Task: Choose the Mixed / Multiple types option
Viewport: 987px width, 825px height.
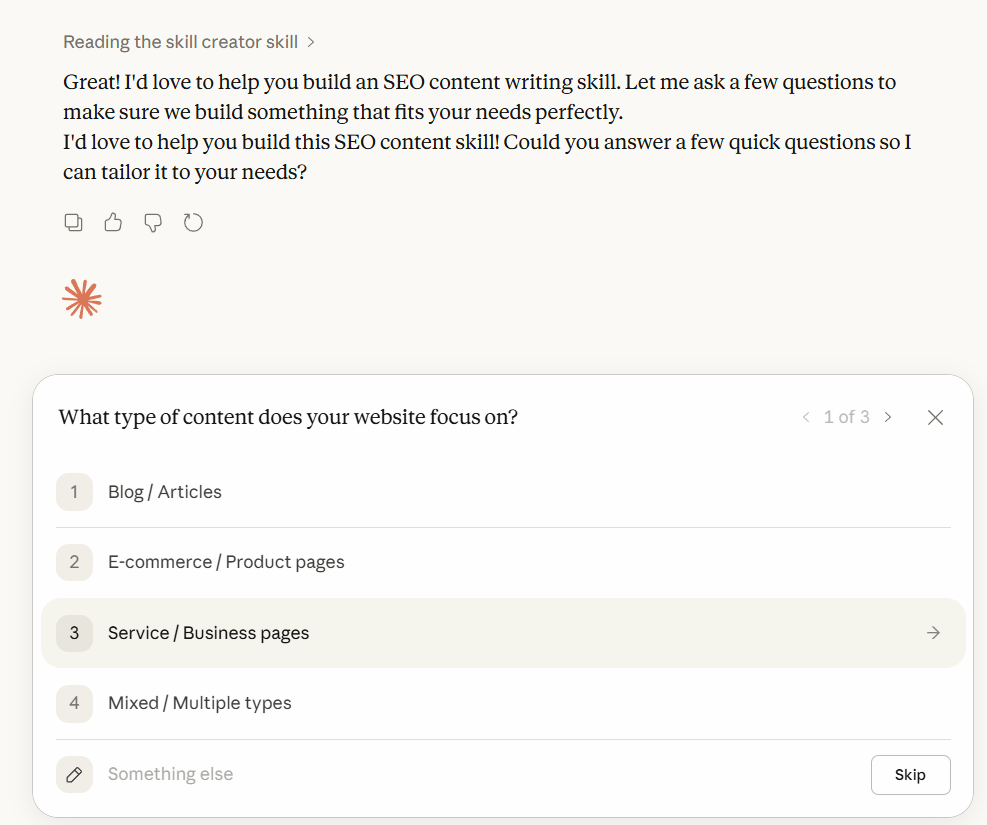Action: [200, 703]
